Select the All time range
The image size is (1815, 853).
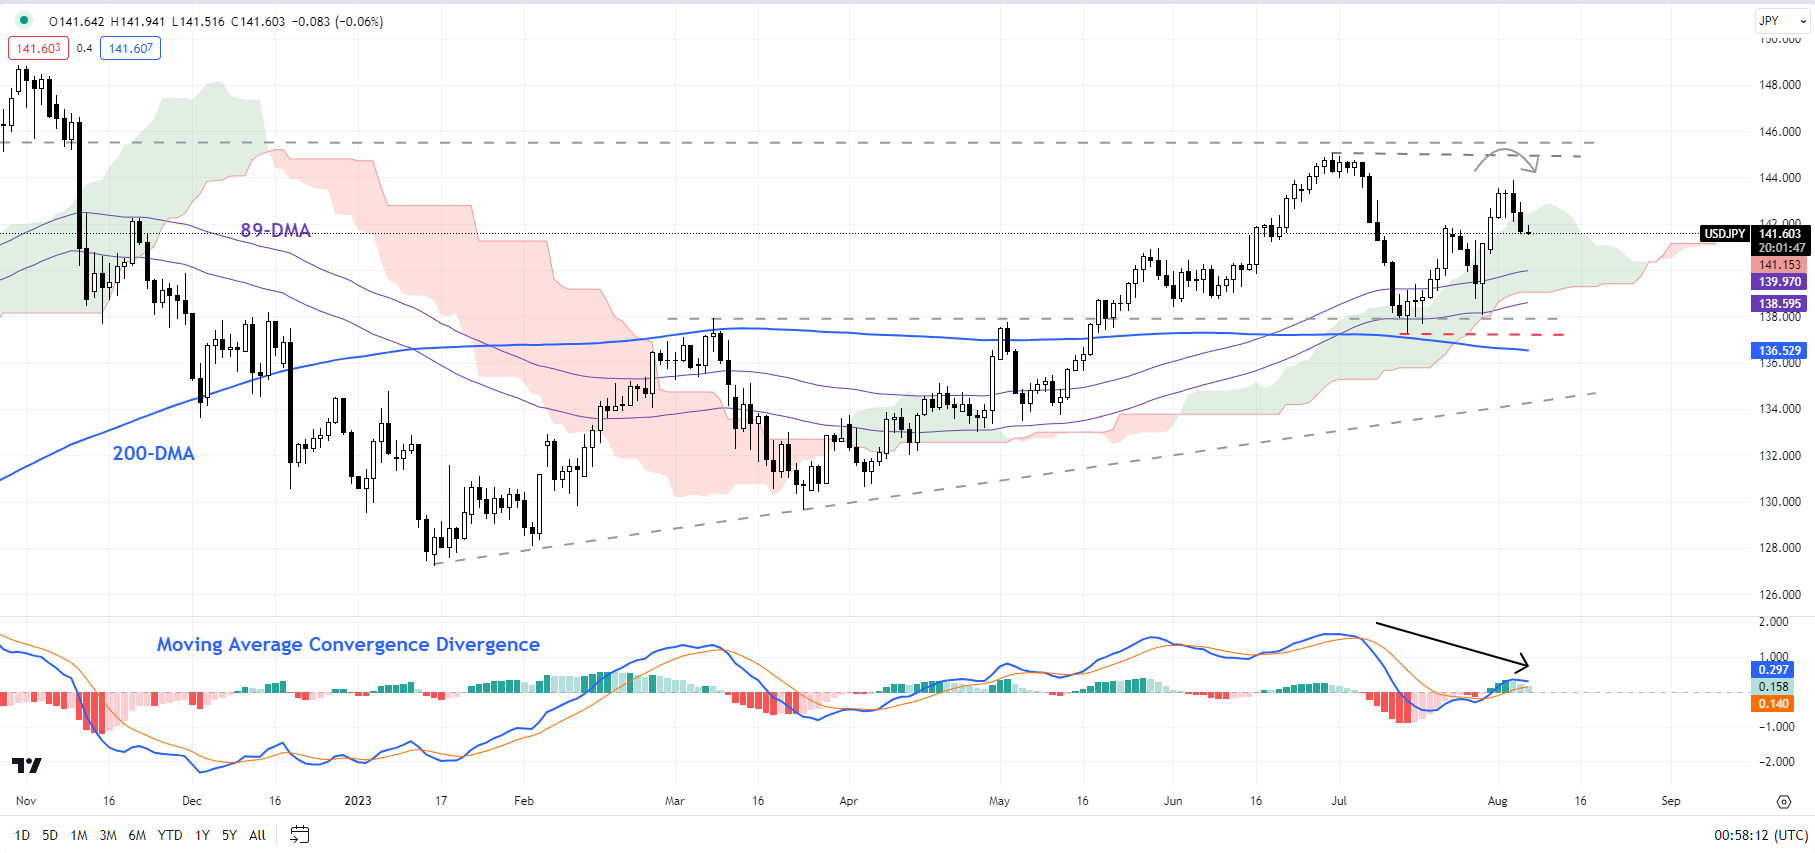tap(257, 835)
